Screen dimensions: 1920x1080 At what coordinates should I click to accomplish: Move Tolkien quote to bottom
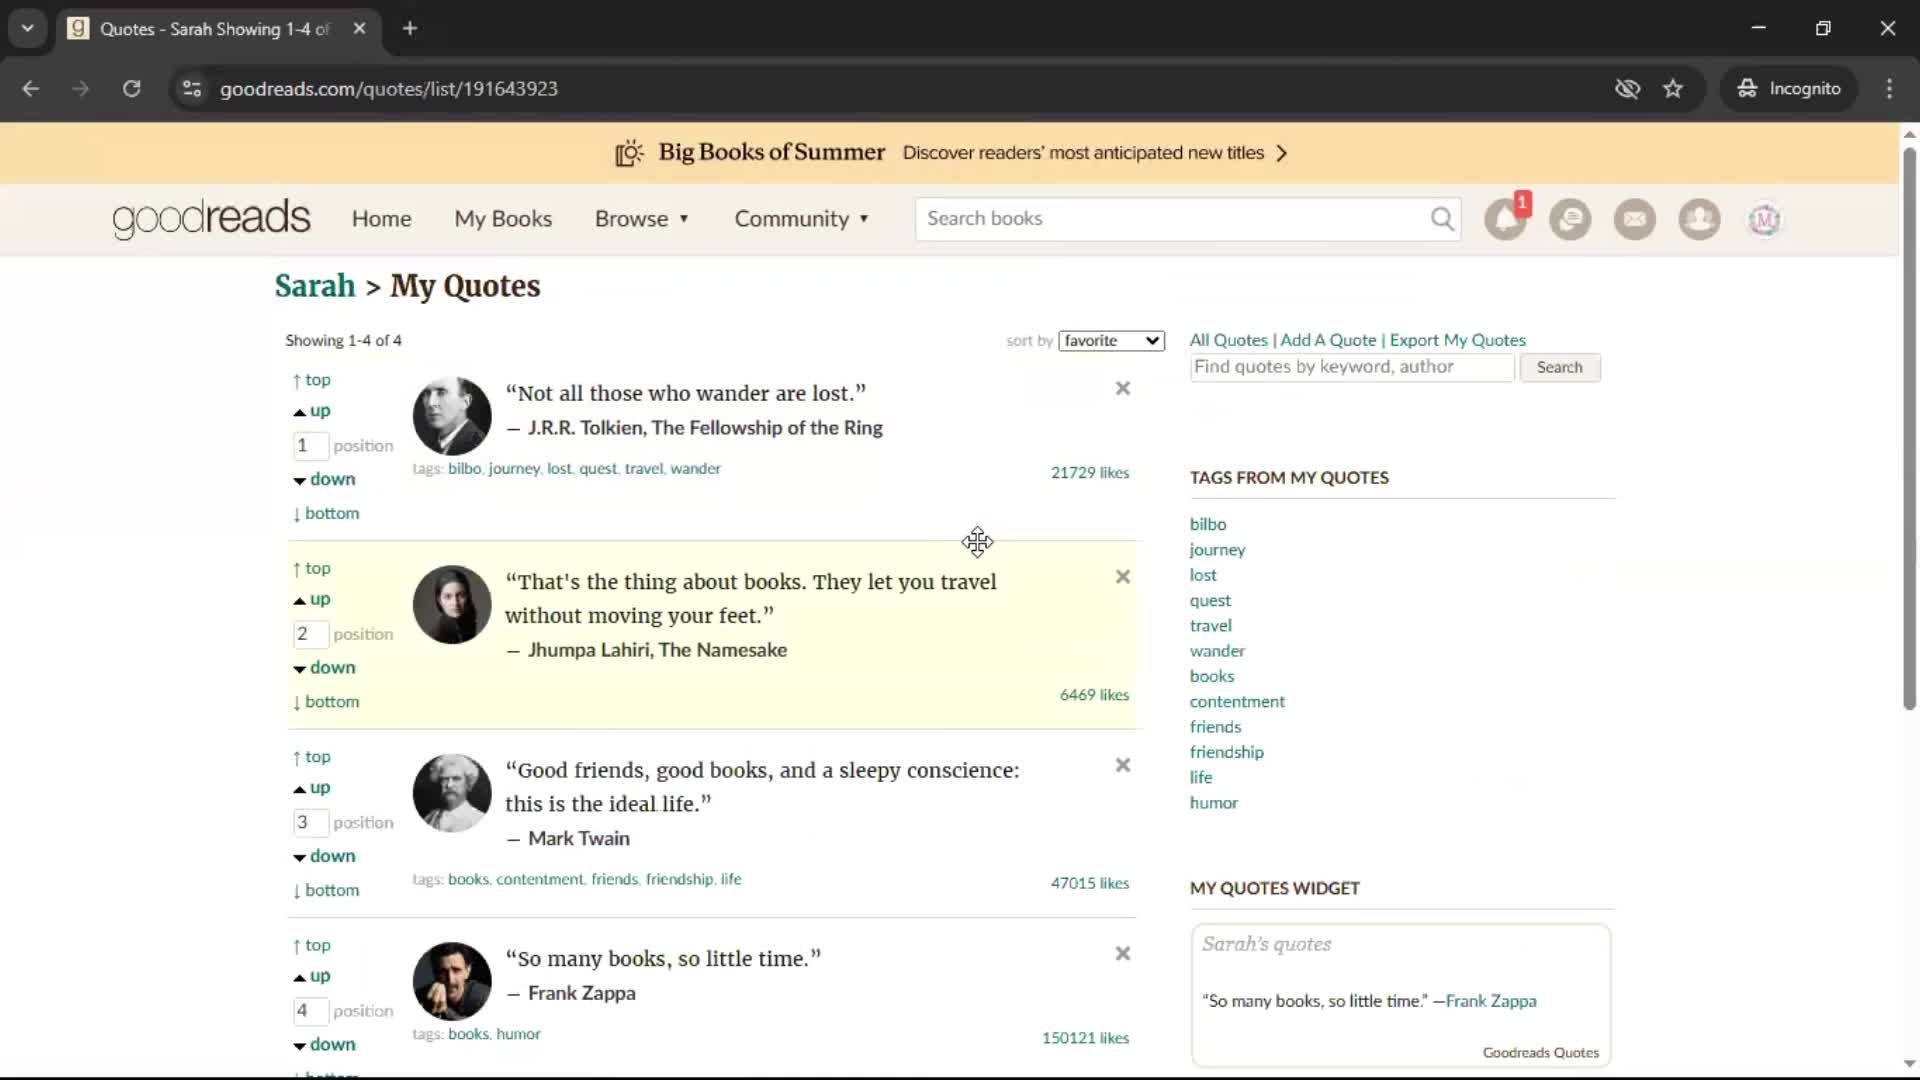(326, 513)
